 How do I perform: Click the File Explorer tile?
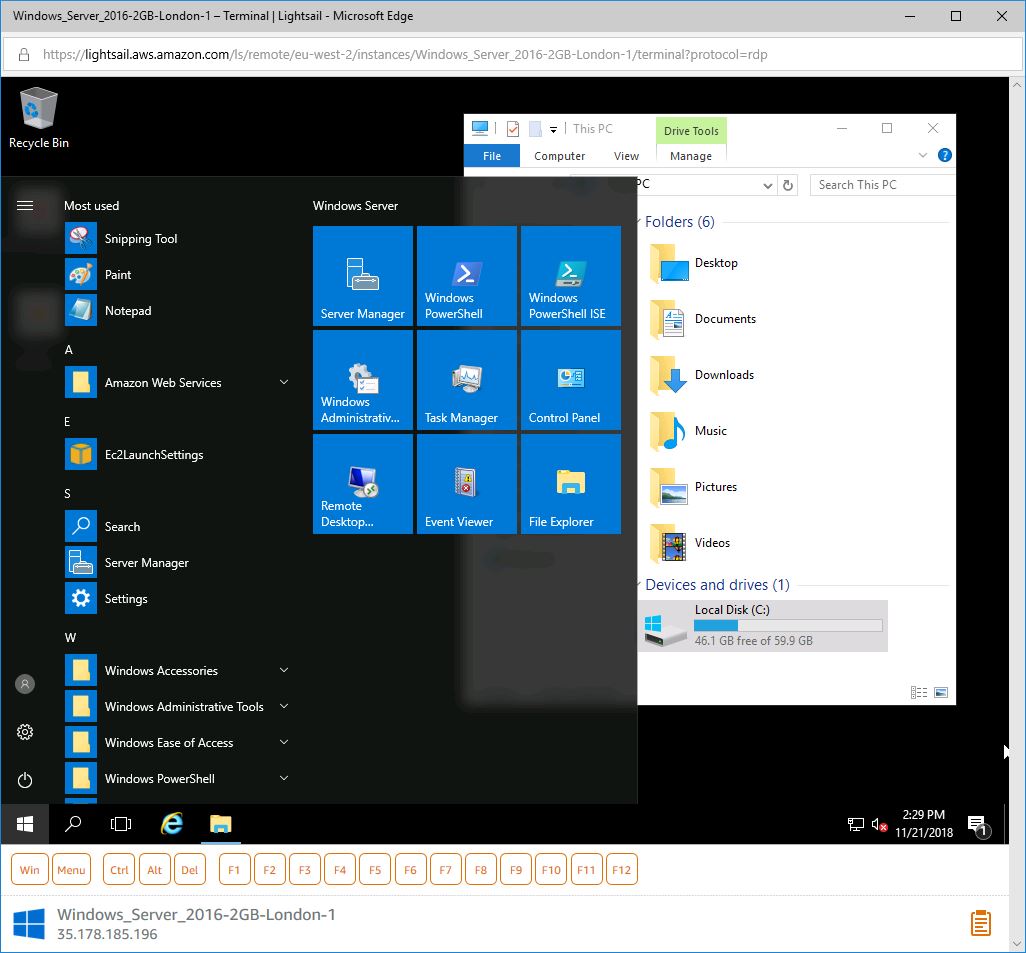pyautogui.click(x=571, y=484)
